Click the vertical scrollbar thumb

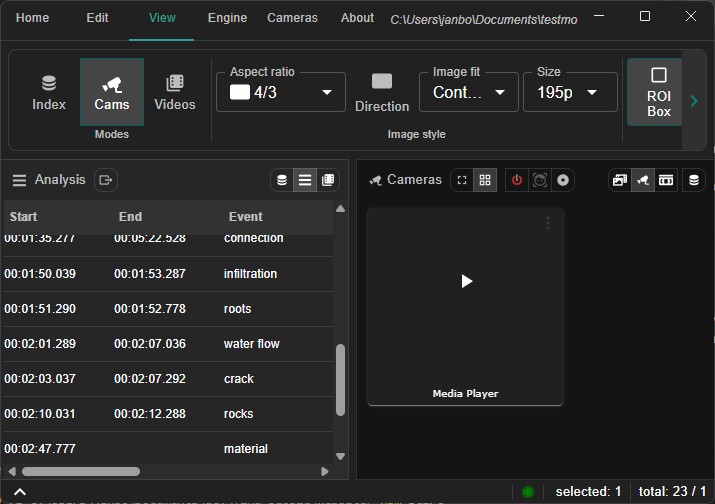point(340,380)
